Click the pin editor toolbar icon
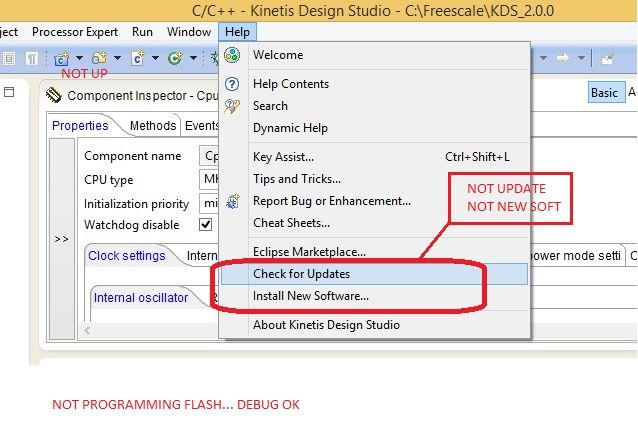 coord(607,59)
